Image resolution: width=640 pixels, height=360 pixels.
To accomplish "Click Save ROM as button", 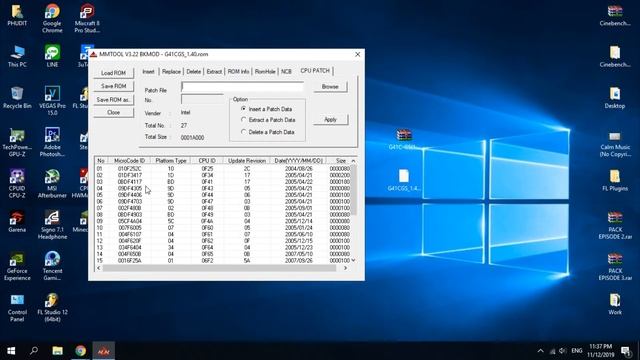I will click(113, 99).
